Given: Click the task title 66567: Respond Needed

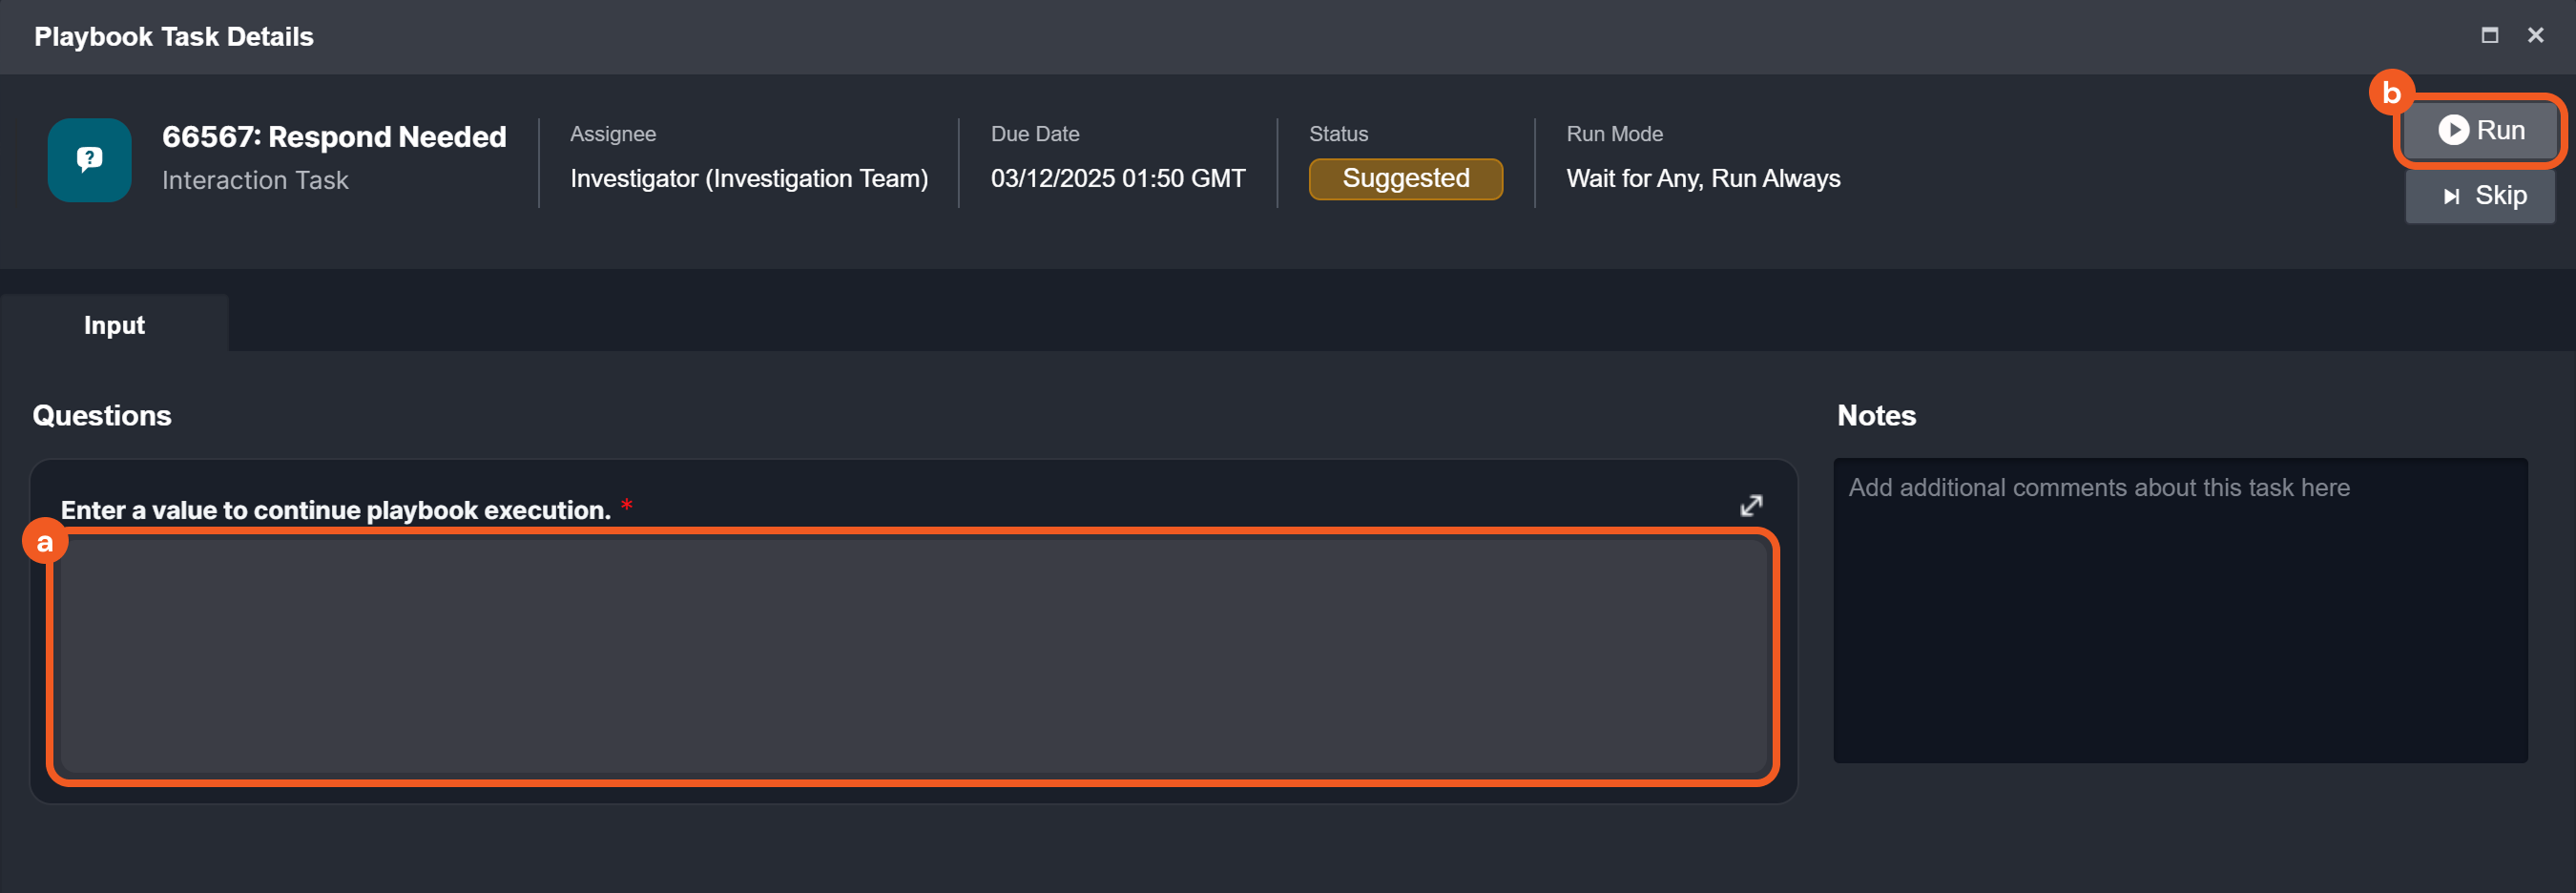Looking at the screenshot, I should pos(334,137).
